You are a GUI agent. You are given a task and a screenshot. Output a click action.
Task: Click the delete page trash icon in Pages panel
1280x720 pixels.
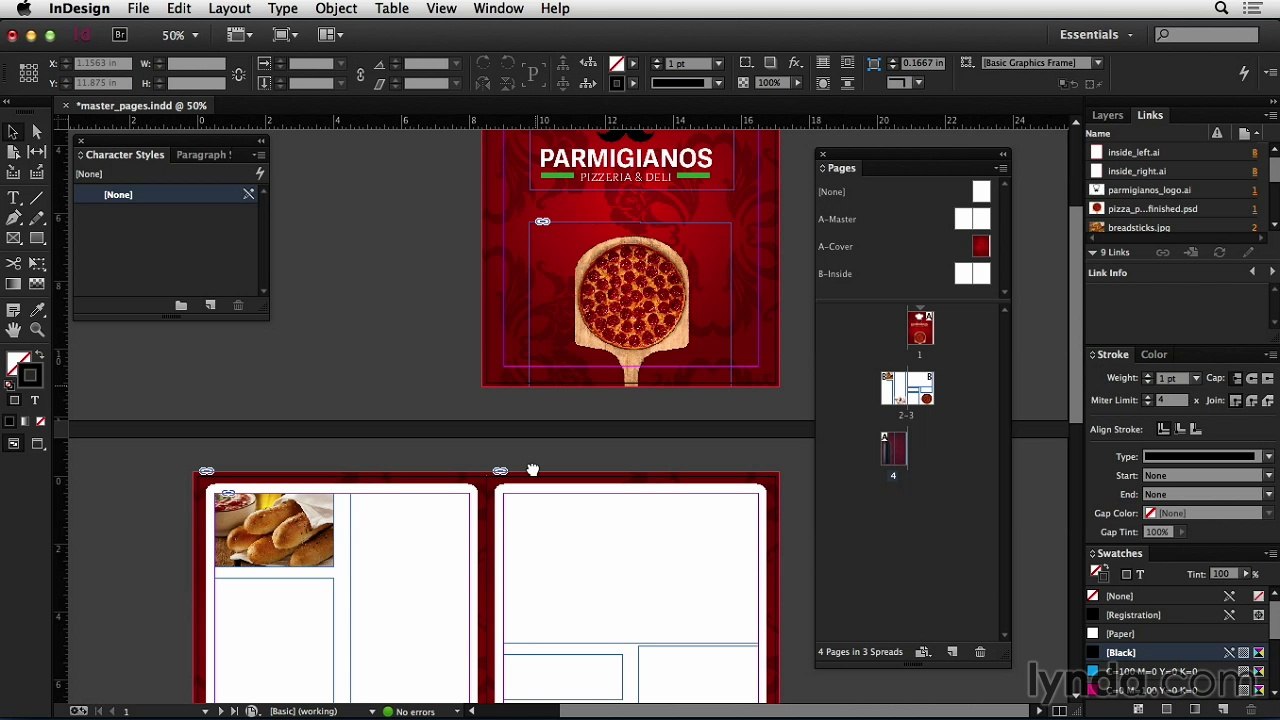(980, 652)
